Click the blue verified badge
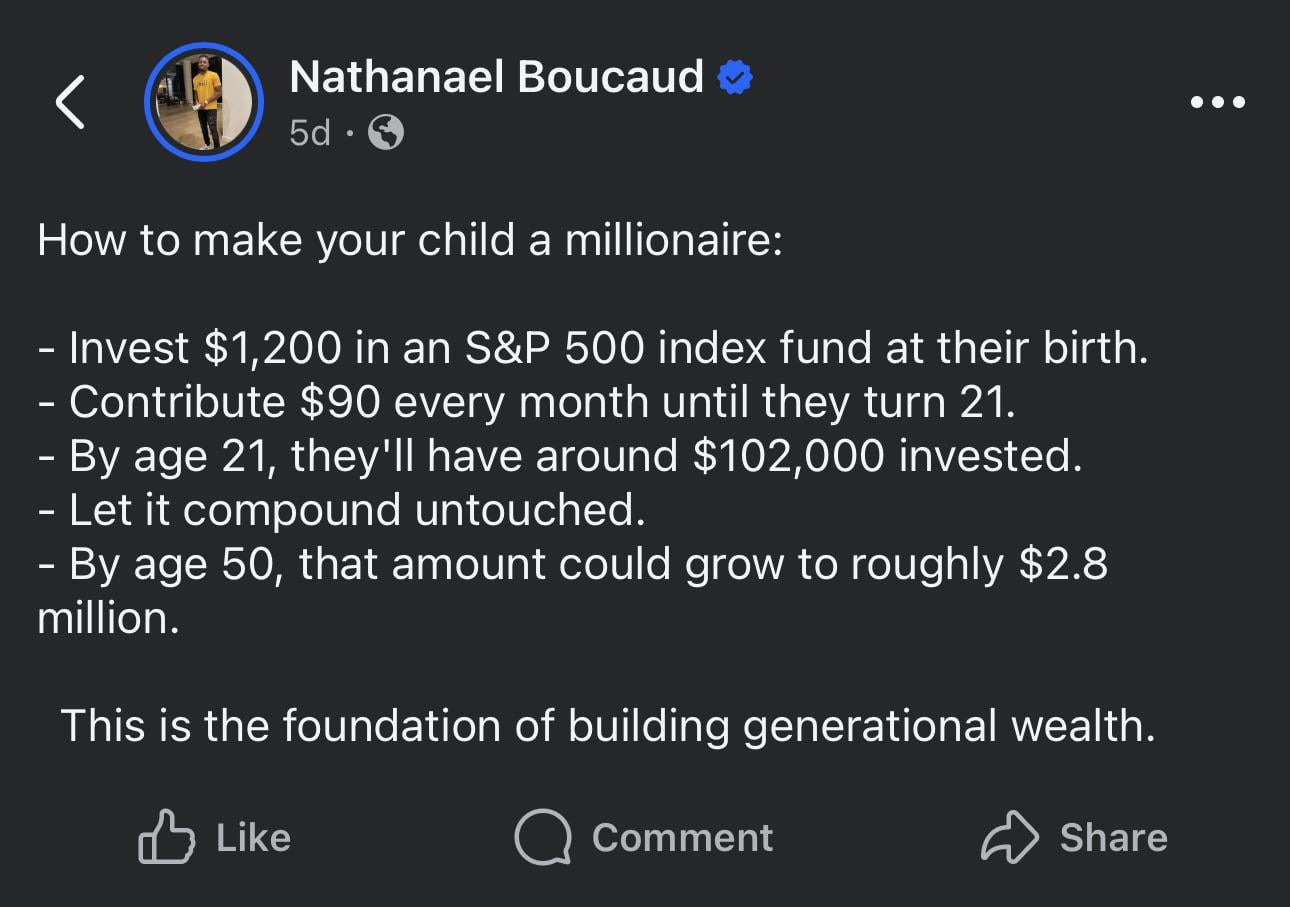 [x=735, y=78]
